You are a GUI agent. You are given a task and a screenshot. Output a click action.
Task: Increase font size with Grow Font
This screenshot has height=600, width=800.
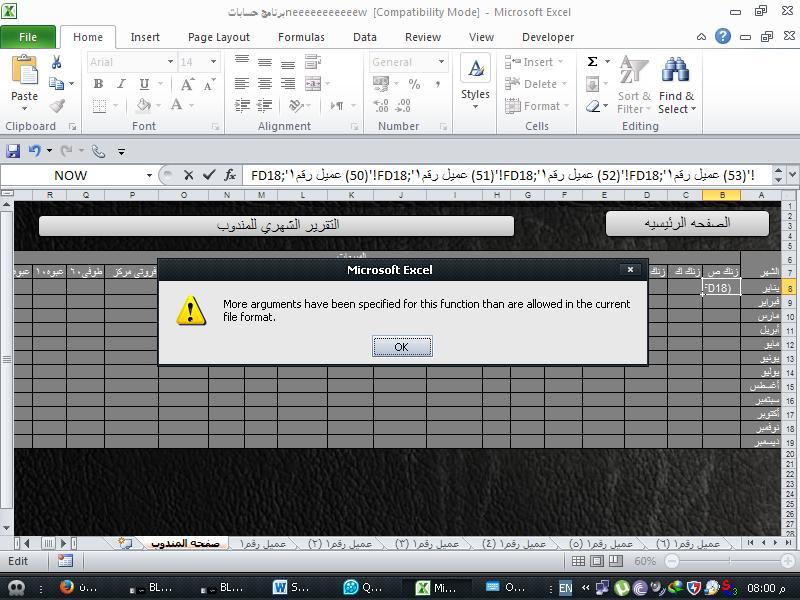tap(187, 84)
